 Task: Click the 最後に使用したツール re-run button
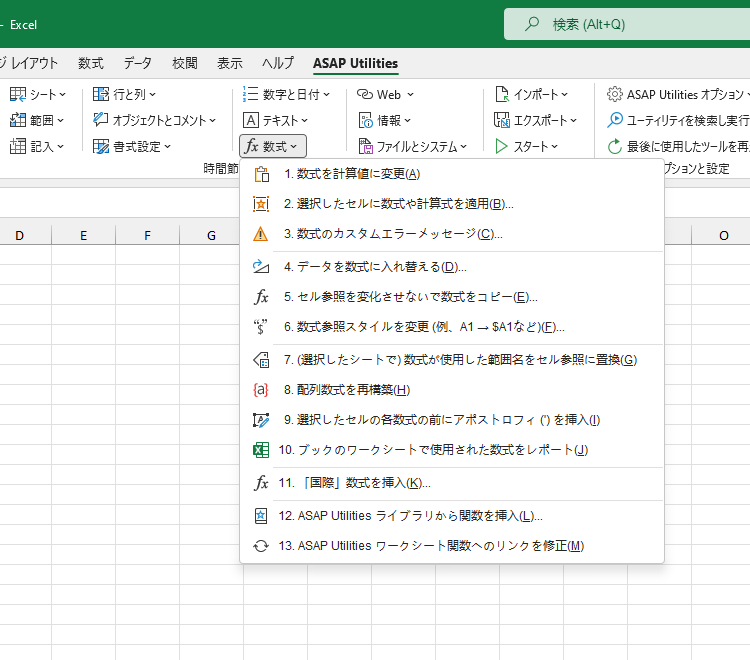[680, 146]
